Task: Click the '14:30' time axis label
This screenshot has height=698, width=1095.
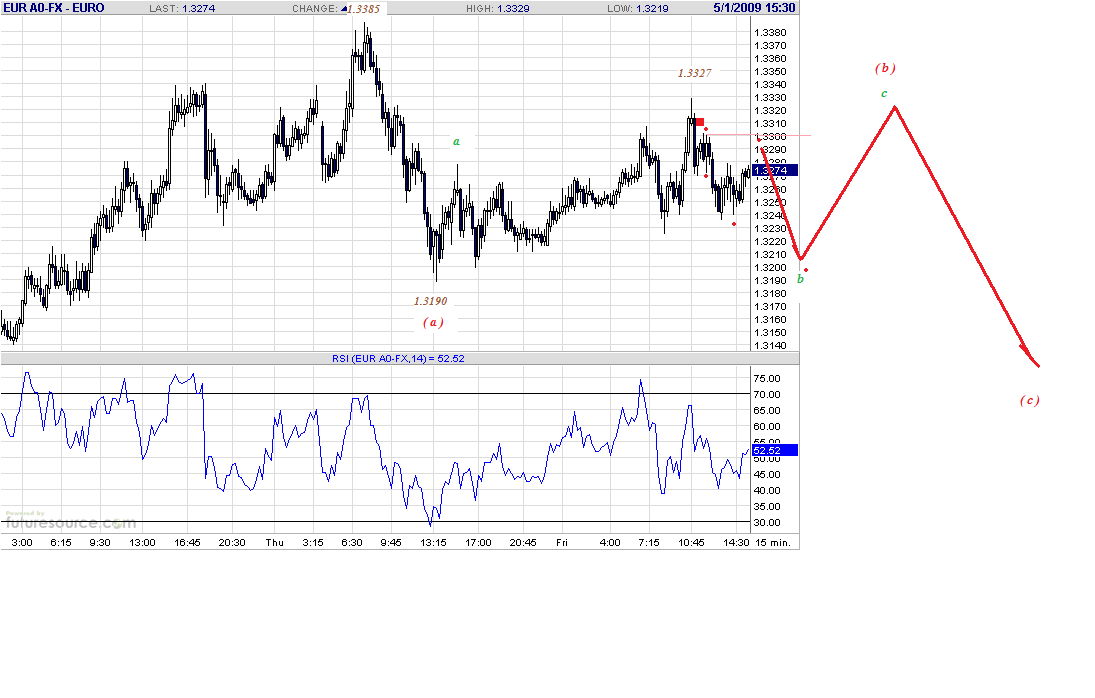Action: [x=736, y=542]
